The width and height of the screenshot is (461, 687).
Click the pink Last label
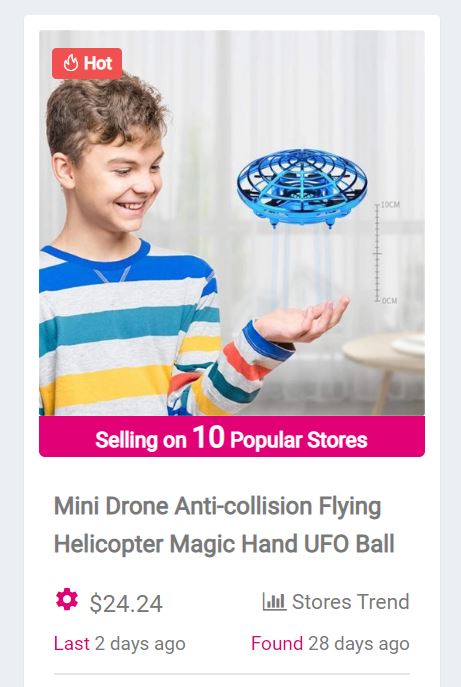pyautogui.click(x=71, y=644)
